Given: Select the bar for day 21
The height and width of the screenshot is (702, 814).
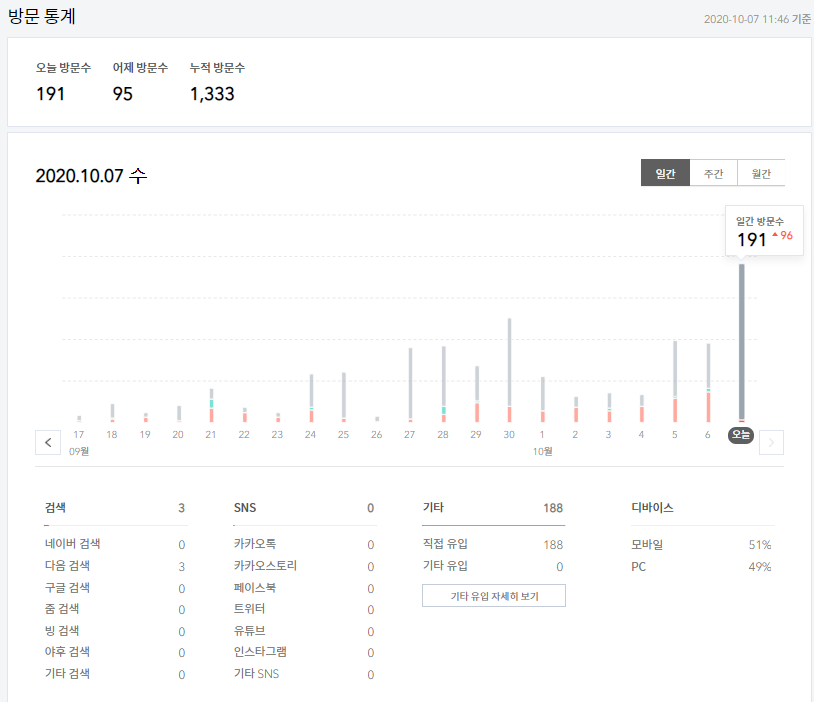Looking at the screenshot, I should click(x=211, y=405).
